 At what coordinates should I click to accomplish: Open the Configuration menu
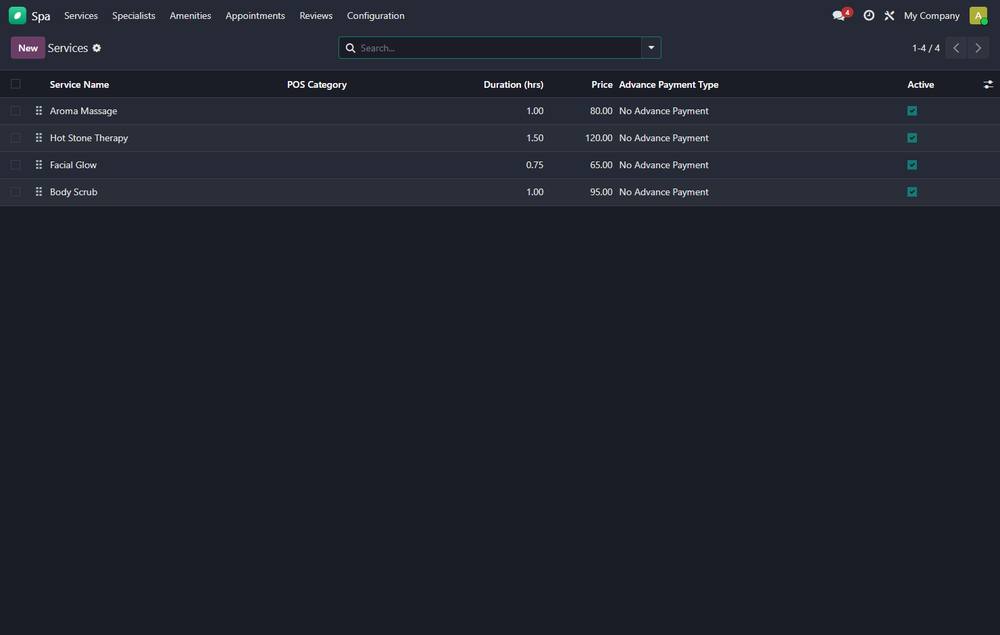[376, 15]
